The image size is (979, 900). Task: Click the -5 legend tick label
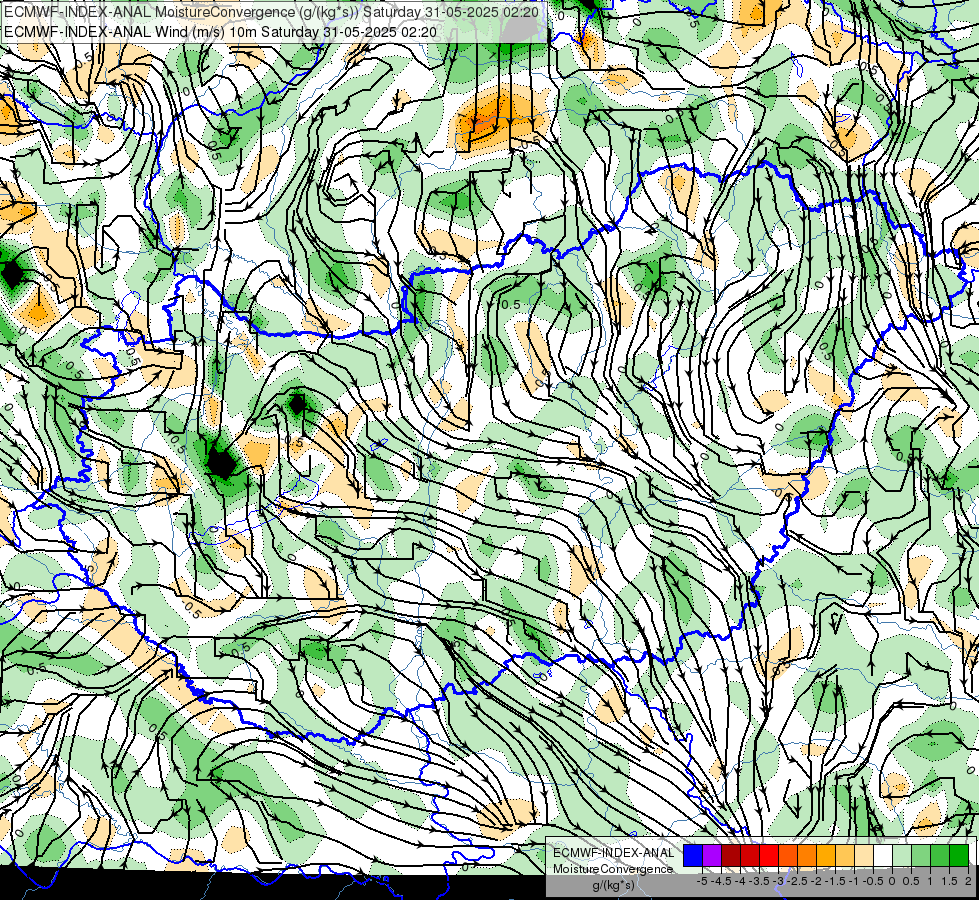(x=702, y=881)
